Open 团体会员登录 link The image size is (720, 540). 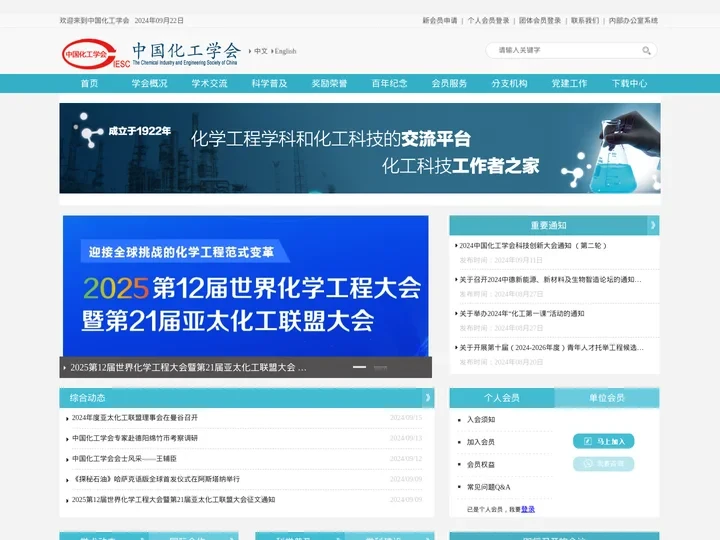coord(540,21)
